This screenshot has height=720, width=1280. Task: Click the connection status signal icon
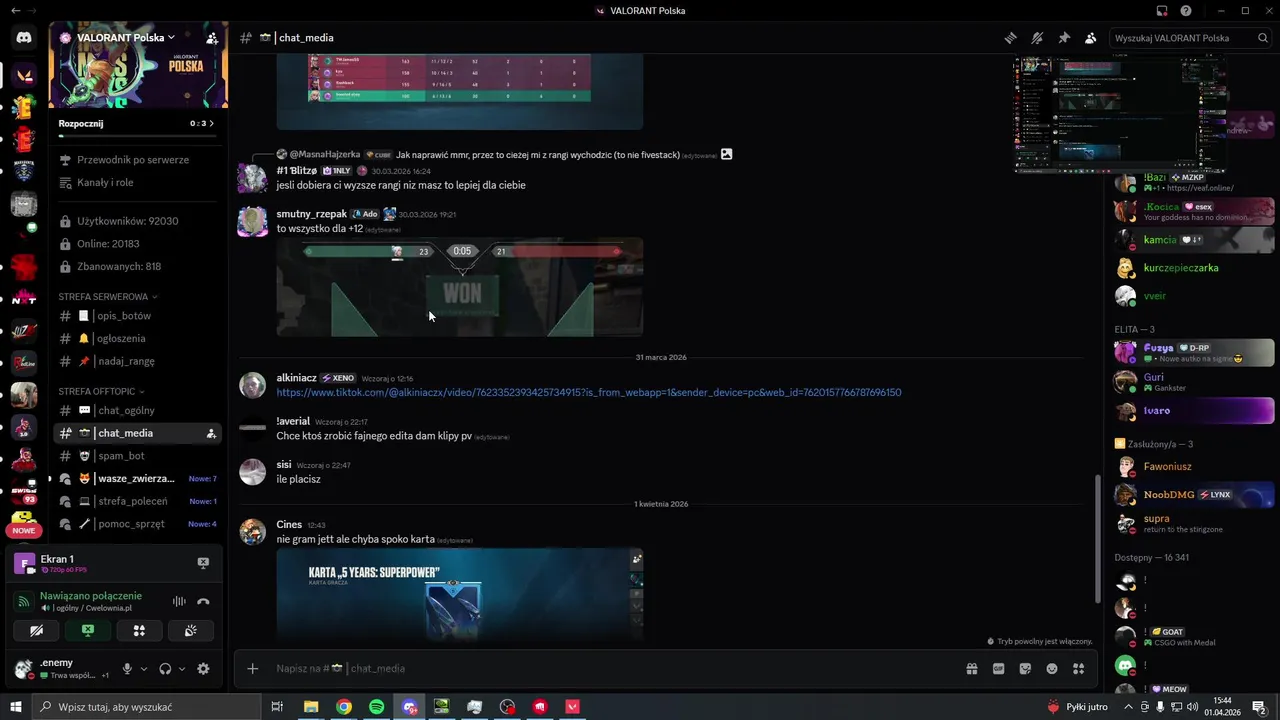[24, 601]
